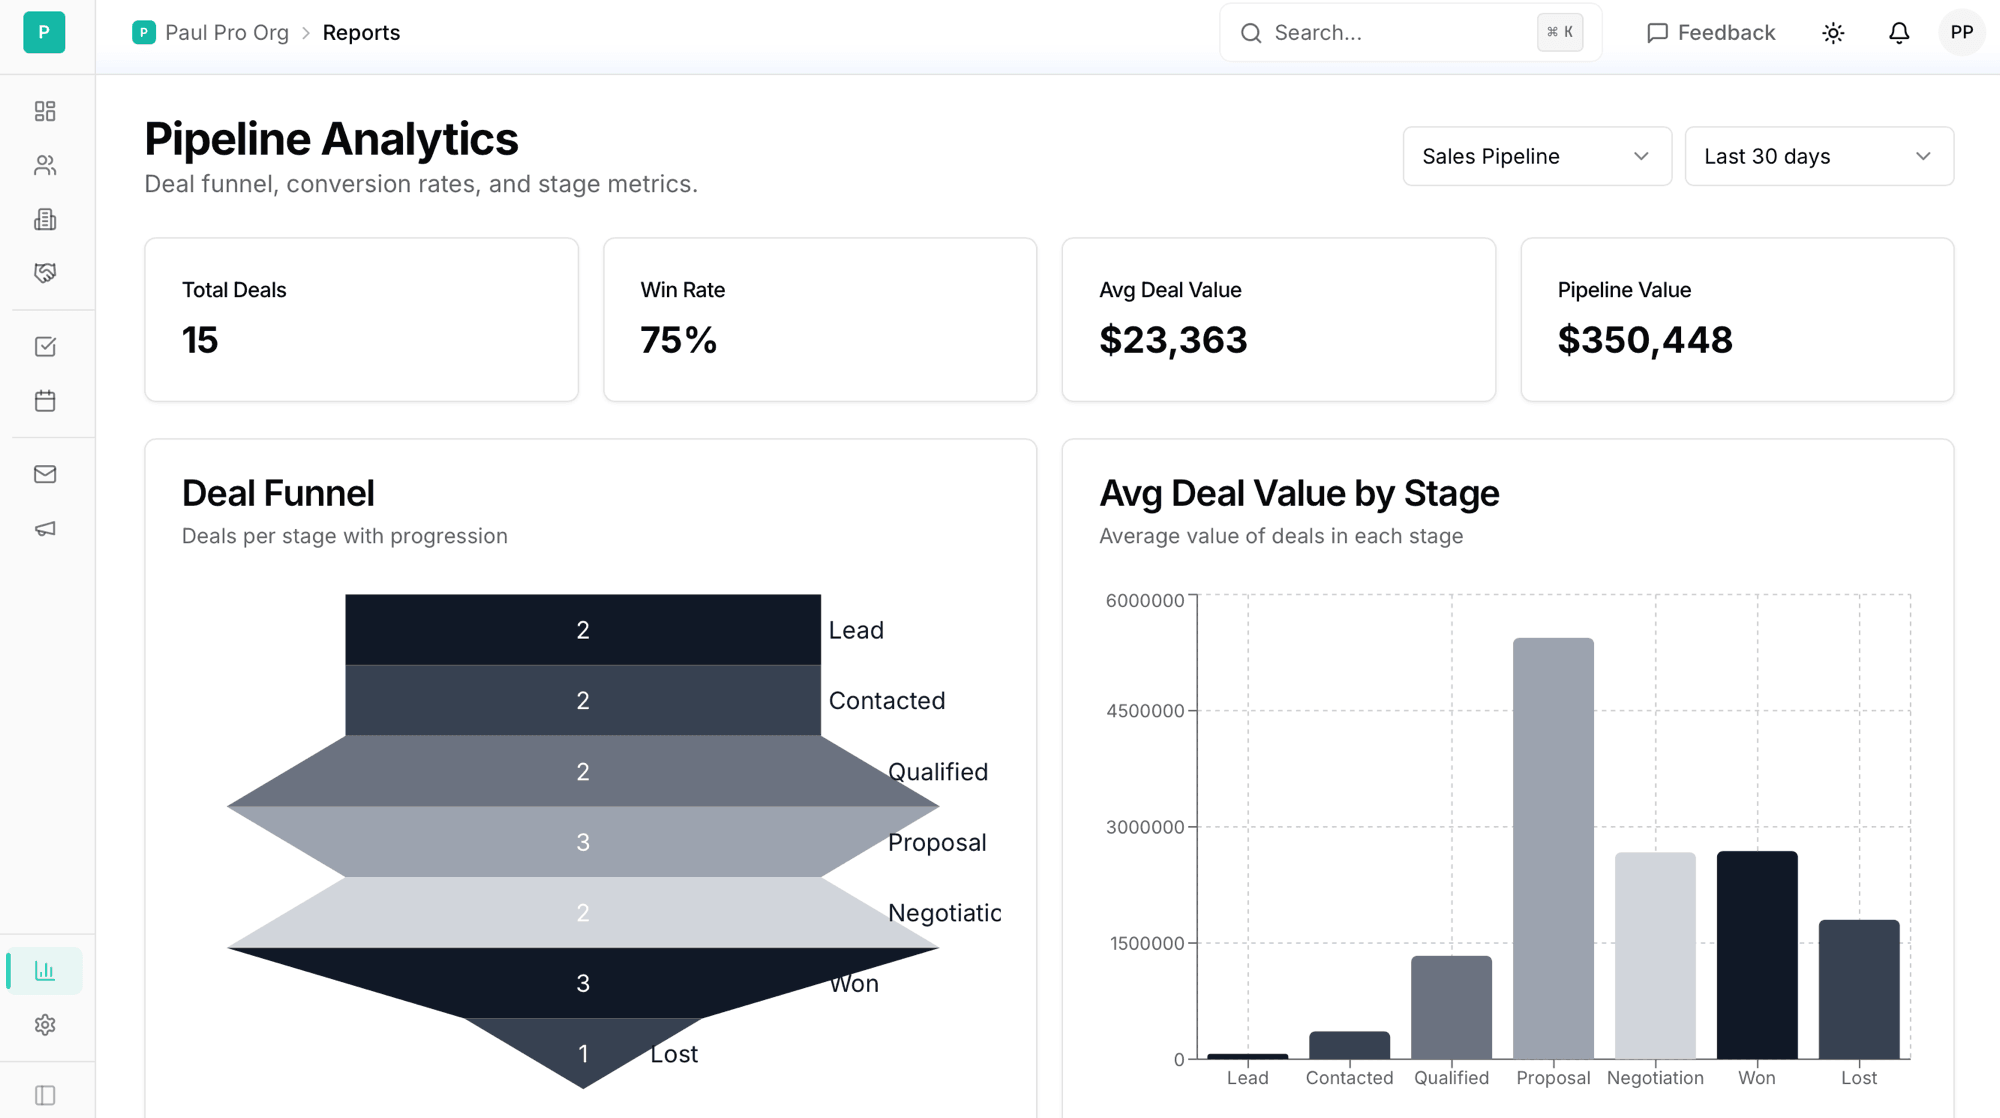The width and height of the screenshot is (2000, 1118).
Task: Click the Won bar in bar chart
Action: click(1757, 955)
